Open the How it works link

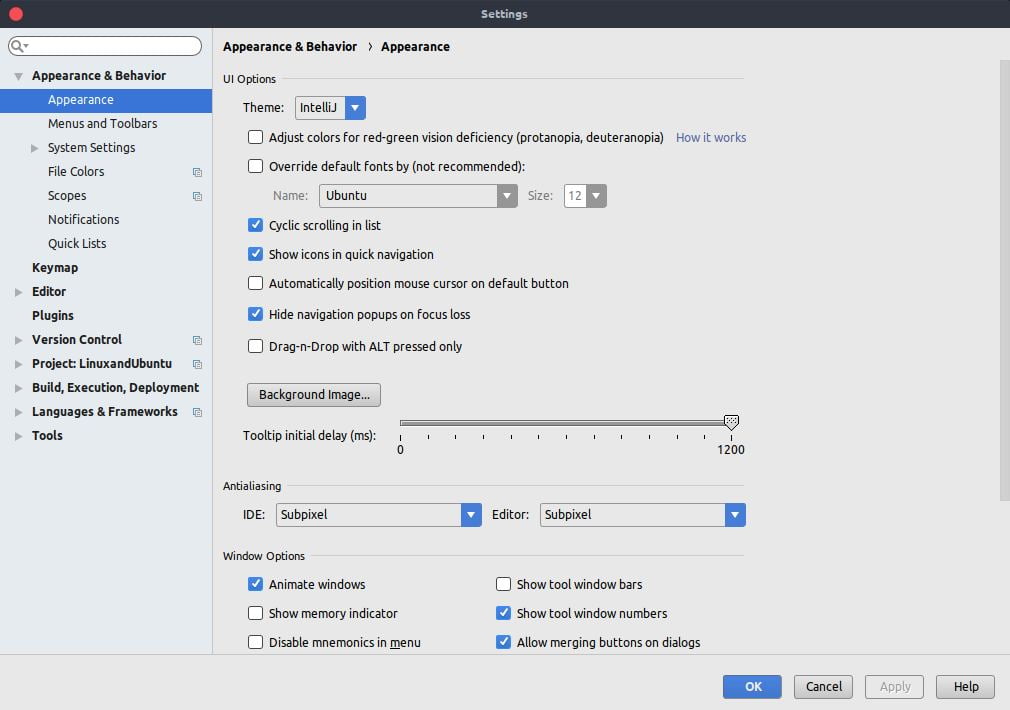[711, 137]
